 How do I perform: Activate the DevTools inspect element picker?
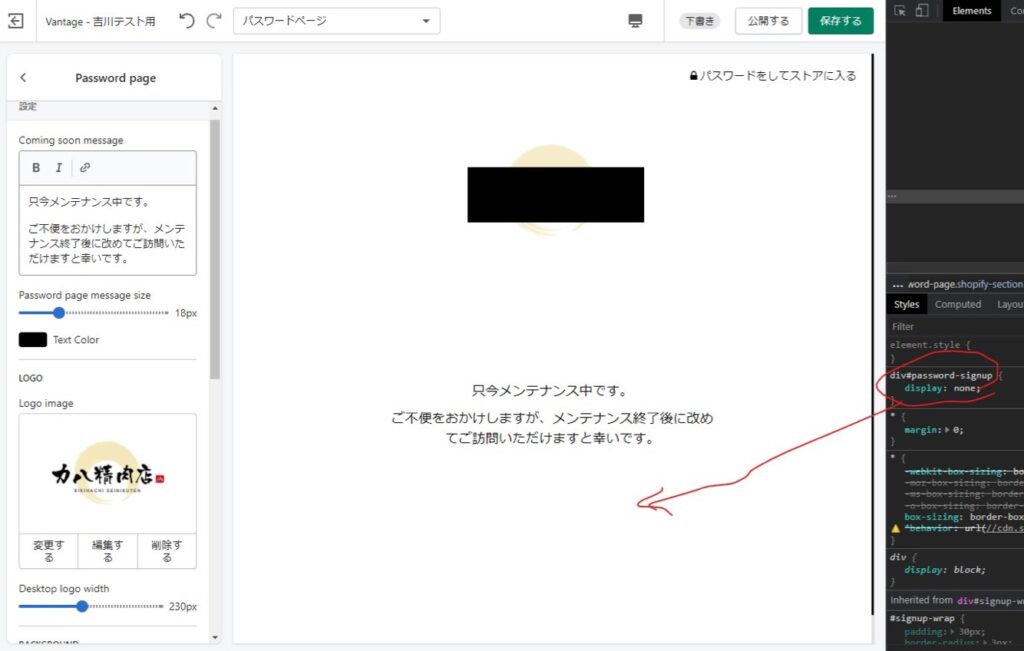[x=900, y=11]
